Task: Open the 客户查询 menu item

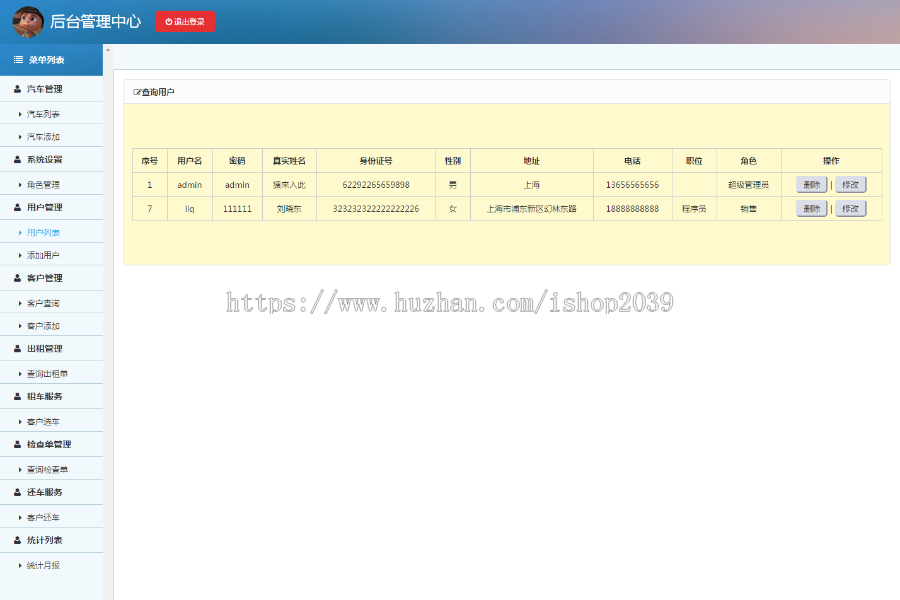Action: [51, 303]
